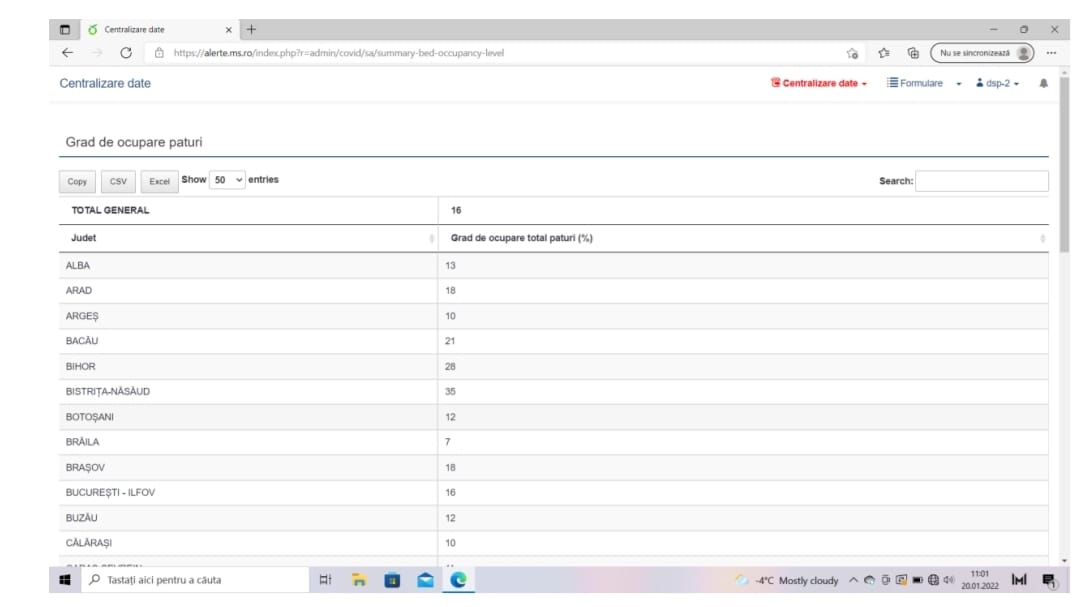
Task: Open the browser Collections icon
Action: [913, 53]
